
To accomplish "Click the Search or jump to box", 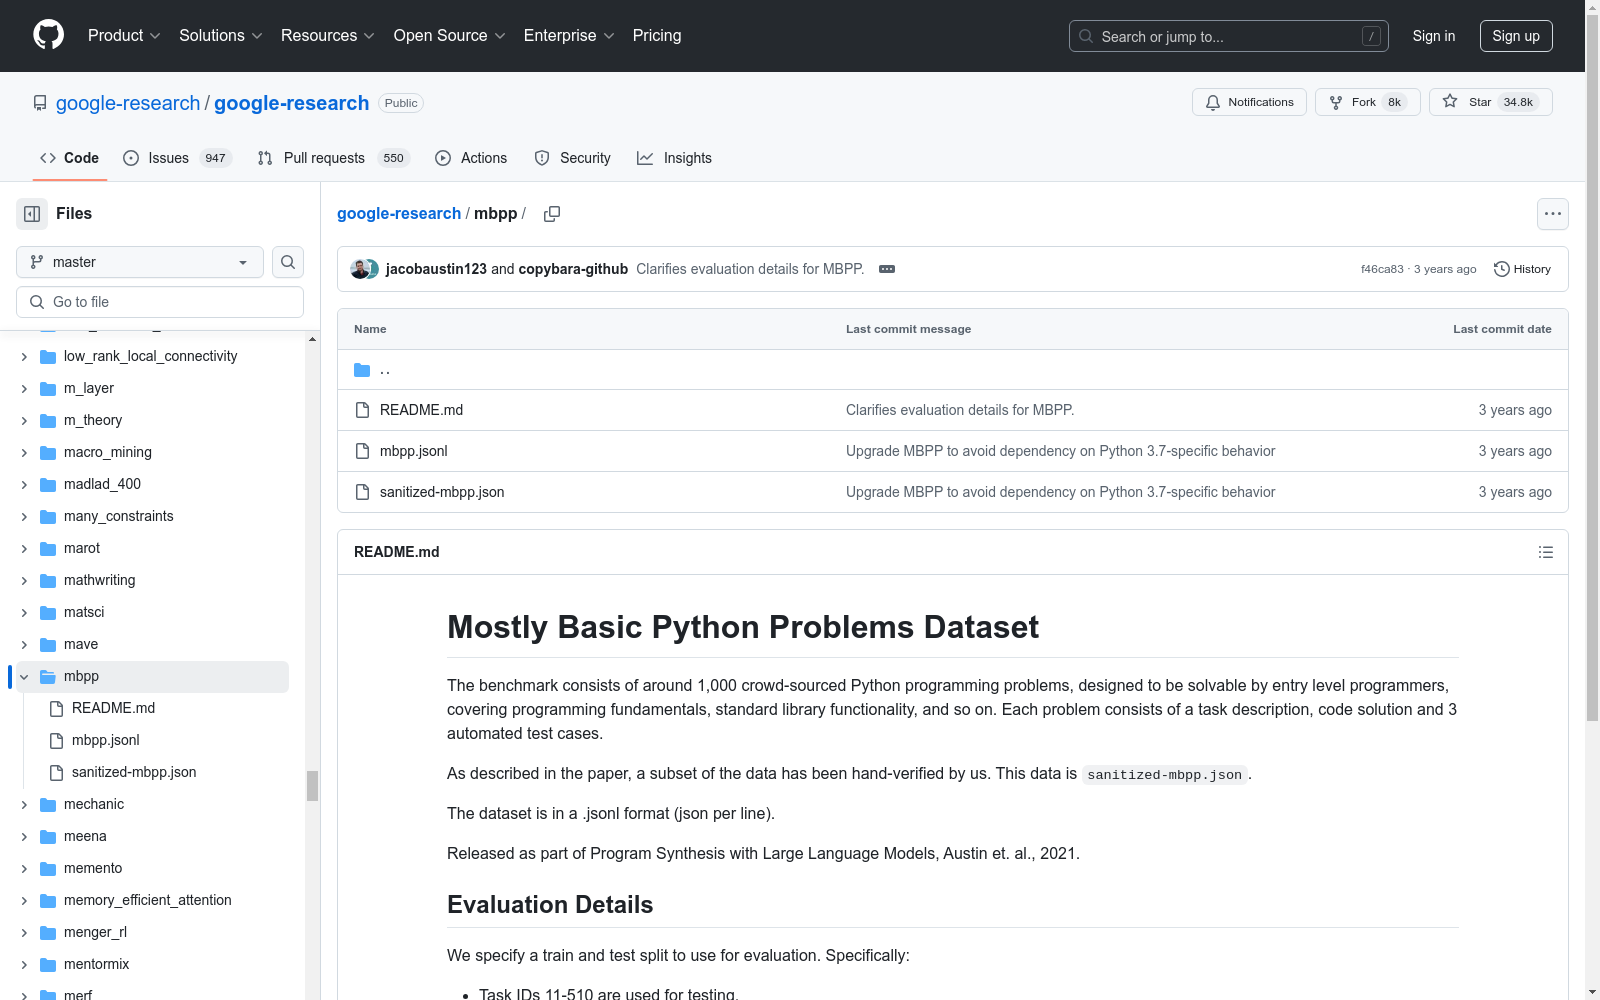I will (1228, 36).
